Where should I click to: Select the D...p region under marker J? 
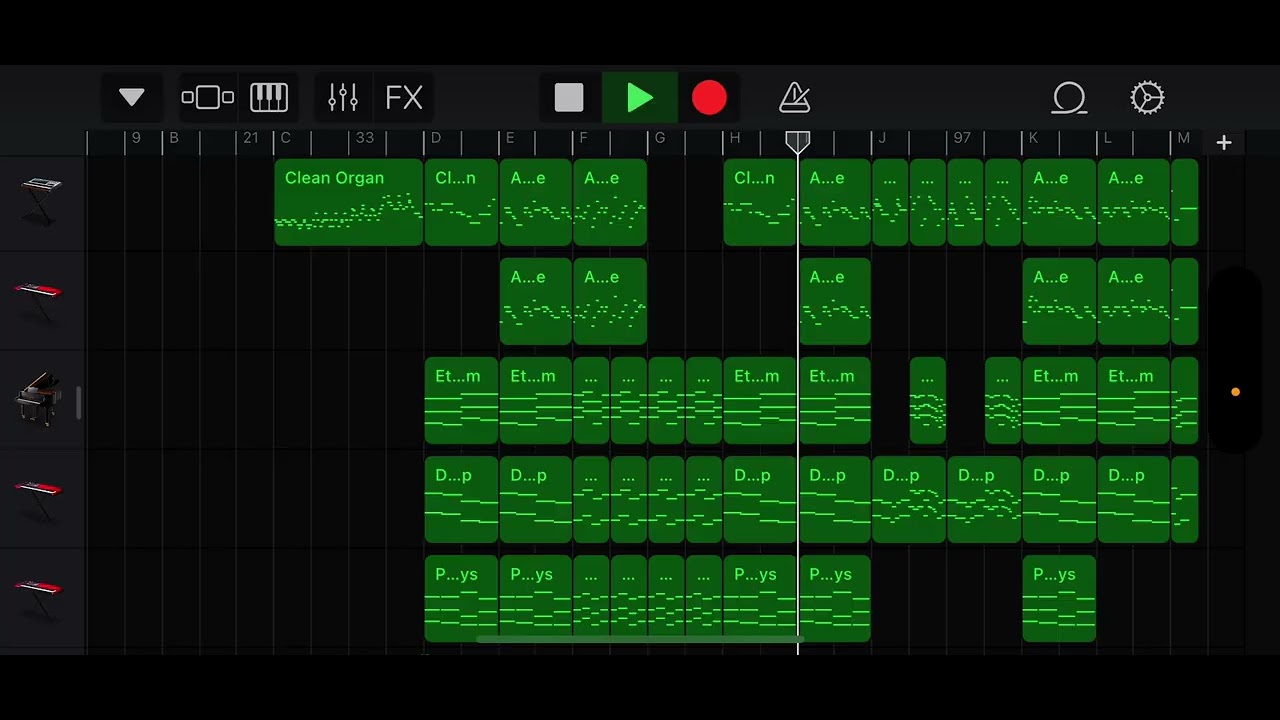(x=909, y=499)
